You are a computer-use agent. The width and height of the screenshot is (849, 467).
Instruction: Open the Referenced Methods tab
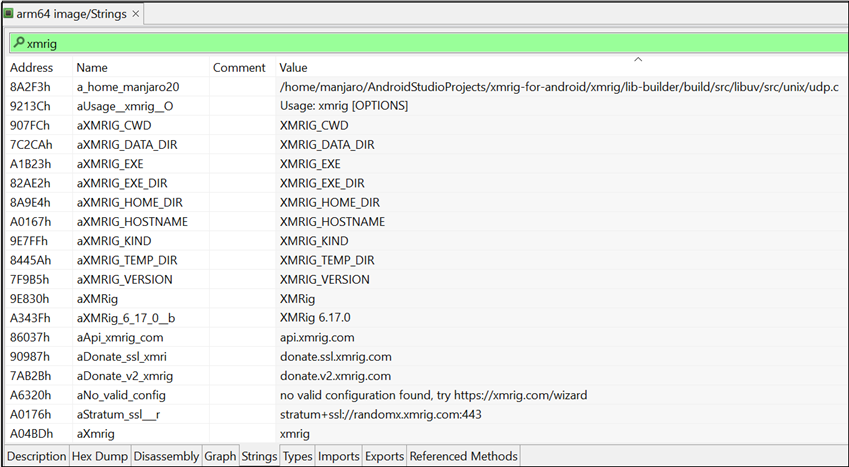tap(463, 456)
